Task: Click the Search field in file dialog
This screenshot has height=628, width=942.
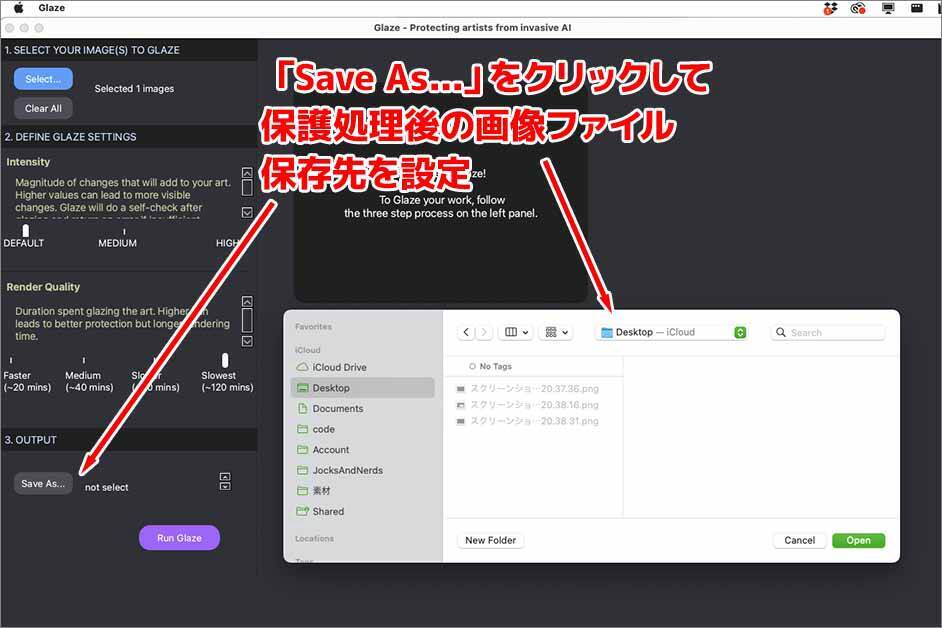Action: (x=832, y=332)
